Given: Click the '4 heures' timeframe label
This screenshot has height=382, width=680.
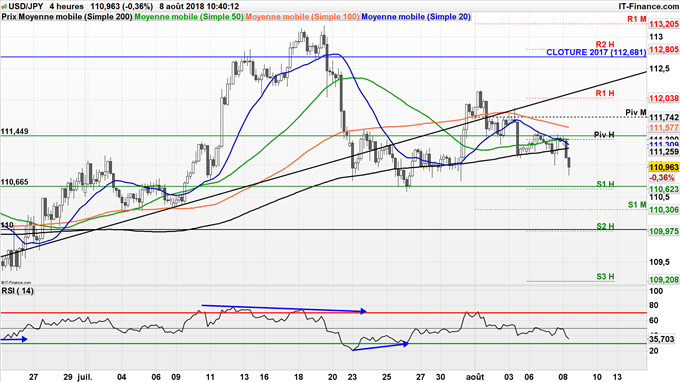Looking at the screenshot, I should [67, 7].
